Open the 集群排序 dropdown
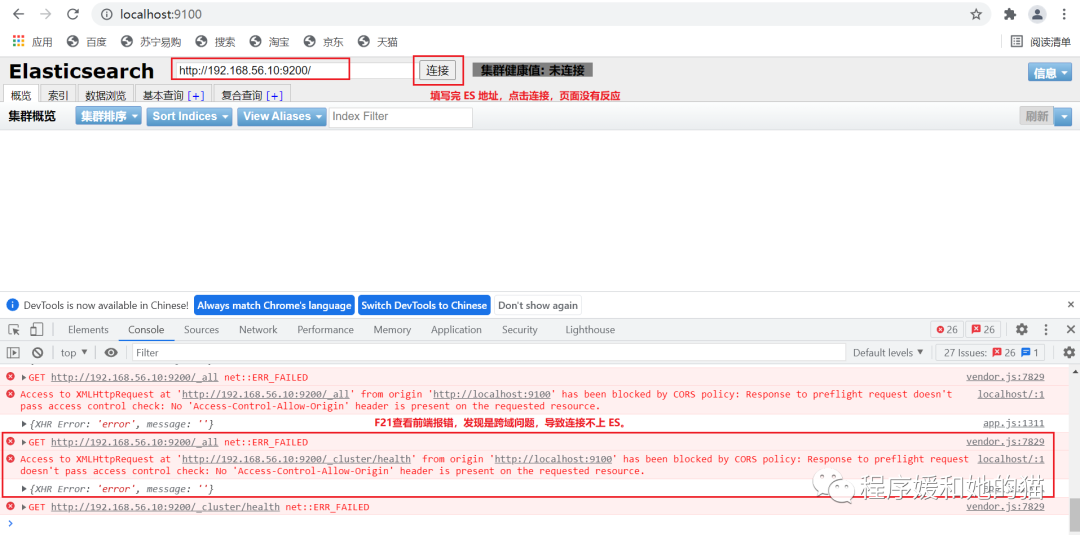The width and height of the screenshot is (1080, 535). coord(109,116)
